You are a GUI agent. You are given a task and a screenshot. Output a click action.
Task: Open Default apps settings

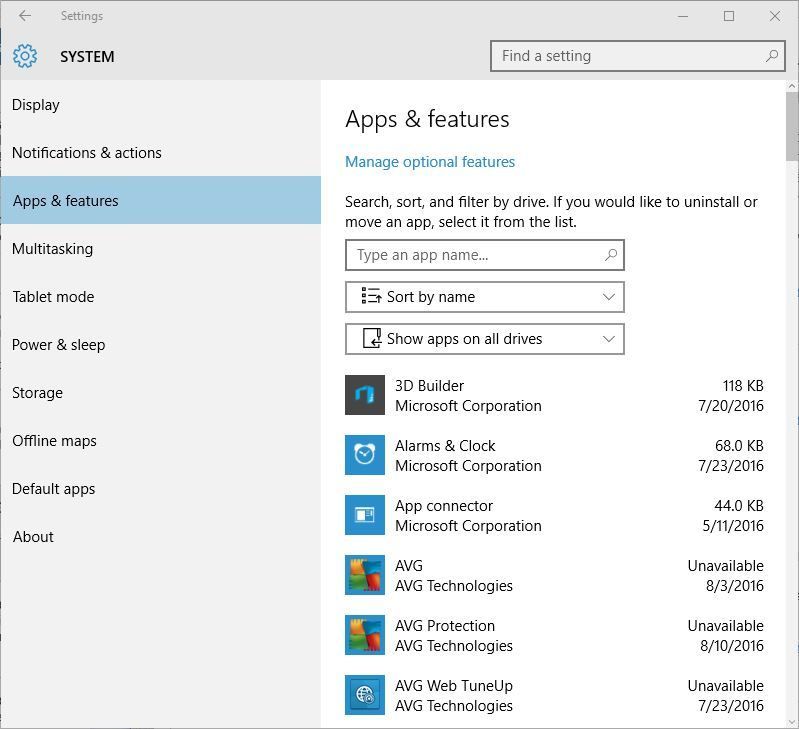tap(161, 489)
